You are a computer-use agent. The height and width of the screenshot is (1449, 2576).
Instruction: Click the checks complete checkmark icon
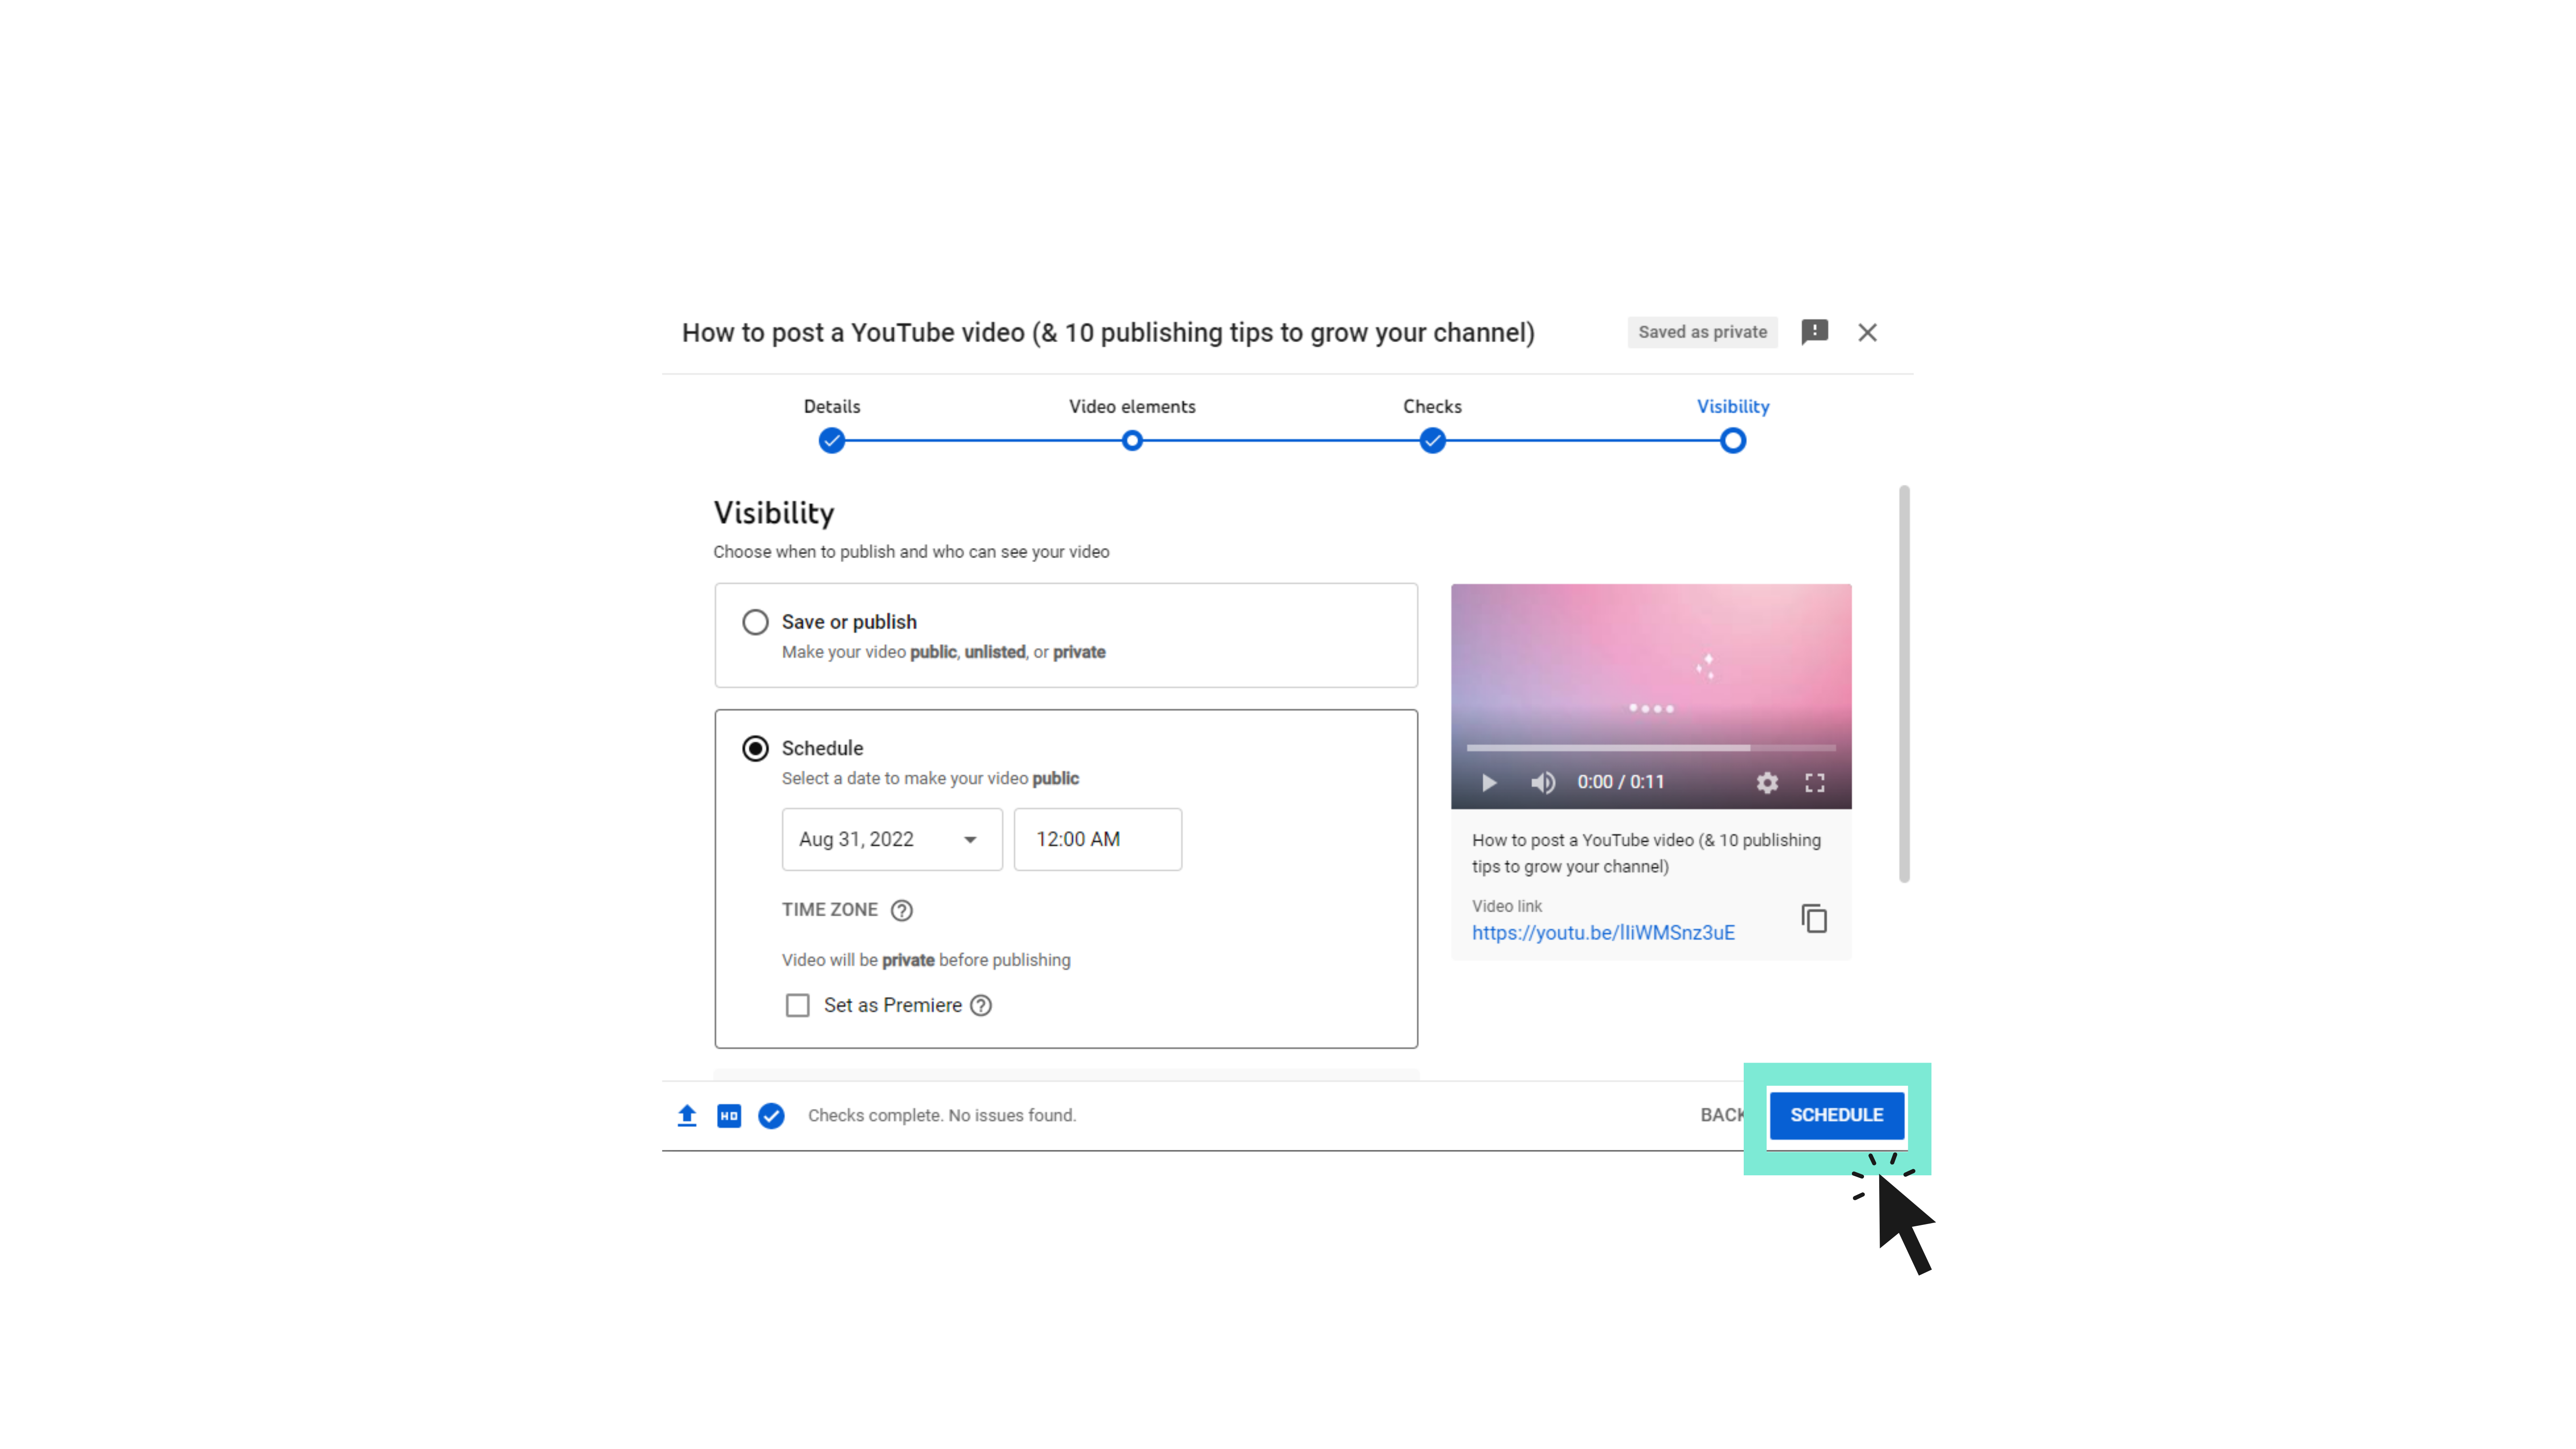tap(771, 1114)
